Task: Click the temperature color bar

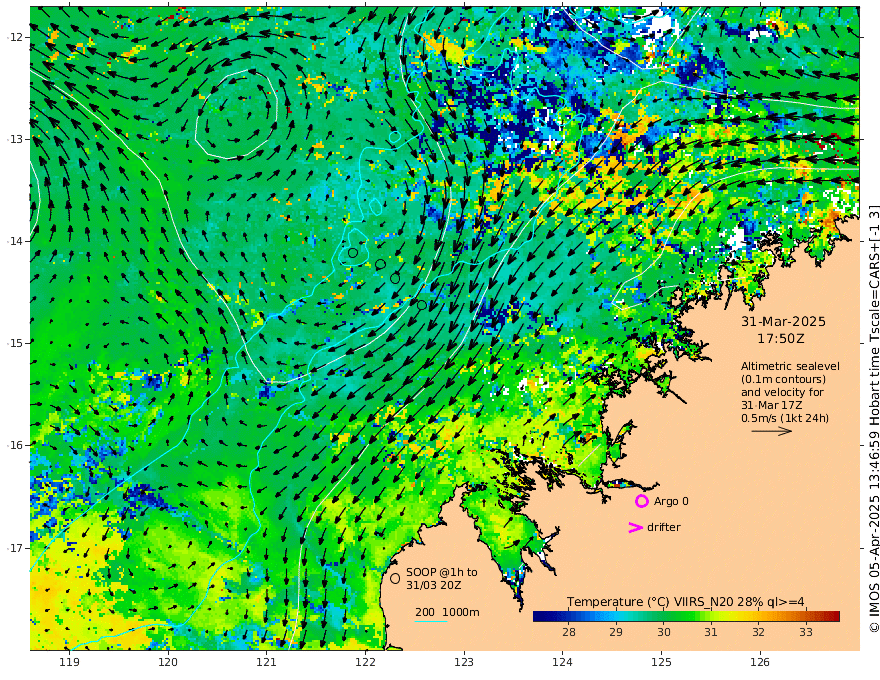Action: coord(686,616)
